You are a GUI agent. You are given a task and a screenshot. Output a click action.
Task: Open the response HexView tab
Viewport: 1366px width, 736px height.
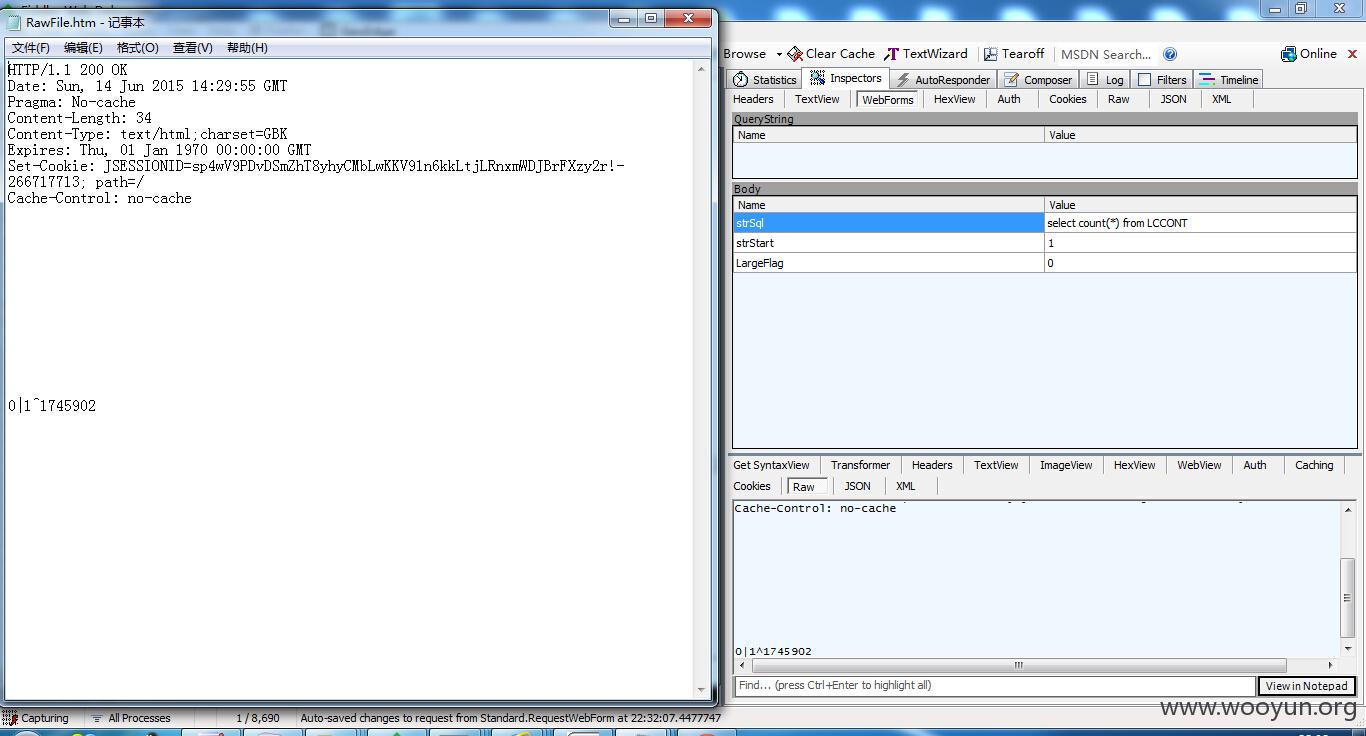pos(1134,465)
